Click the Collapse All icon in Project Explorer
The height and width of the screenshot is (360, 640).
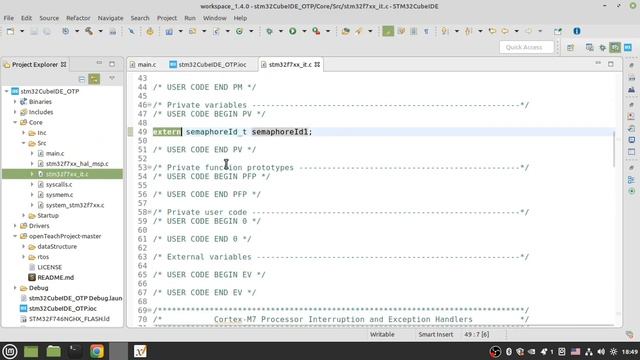pos(82,78)
